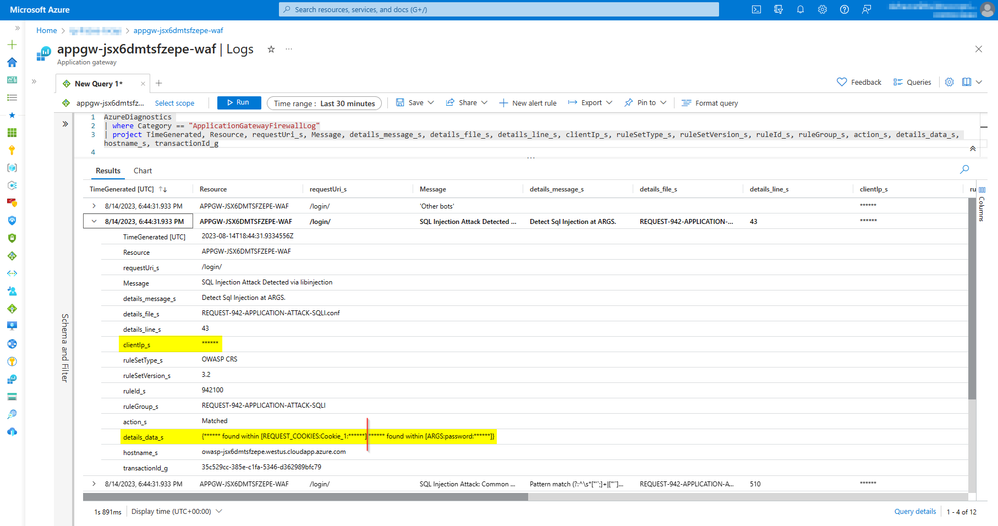Open the help question mark icon

pyautogui.click(x=844, y=10)
